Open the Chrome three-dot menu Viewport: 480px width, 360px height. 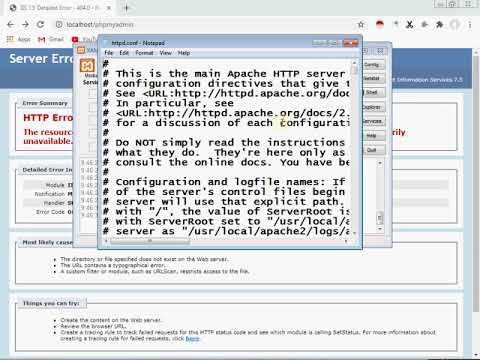tap(470, 24)
